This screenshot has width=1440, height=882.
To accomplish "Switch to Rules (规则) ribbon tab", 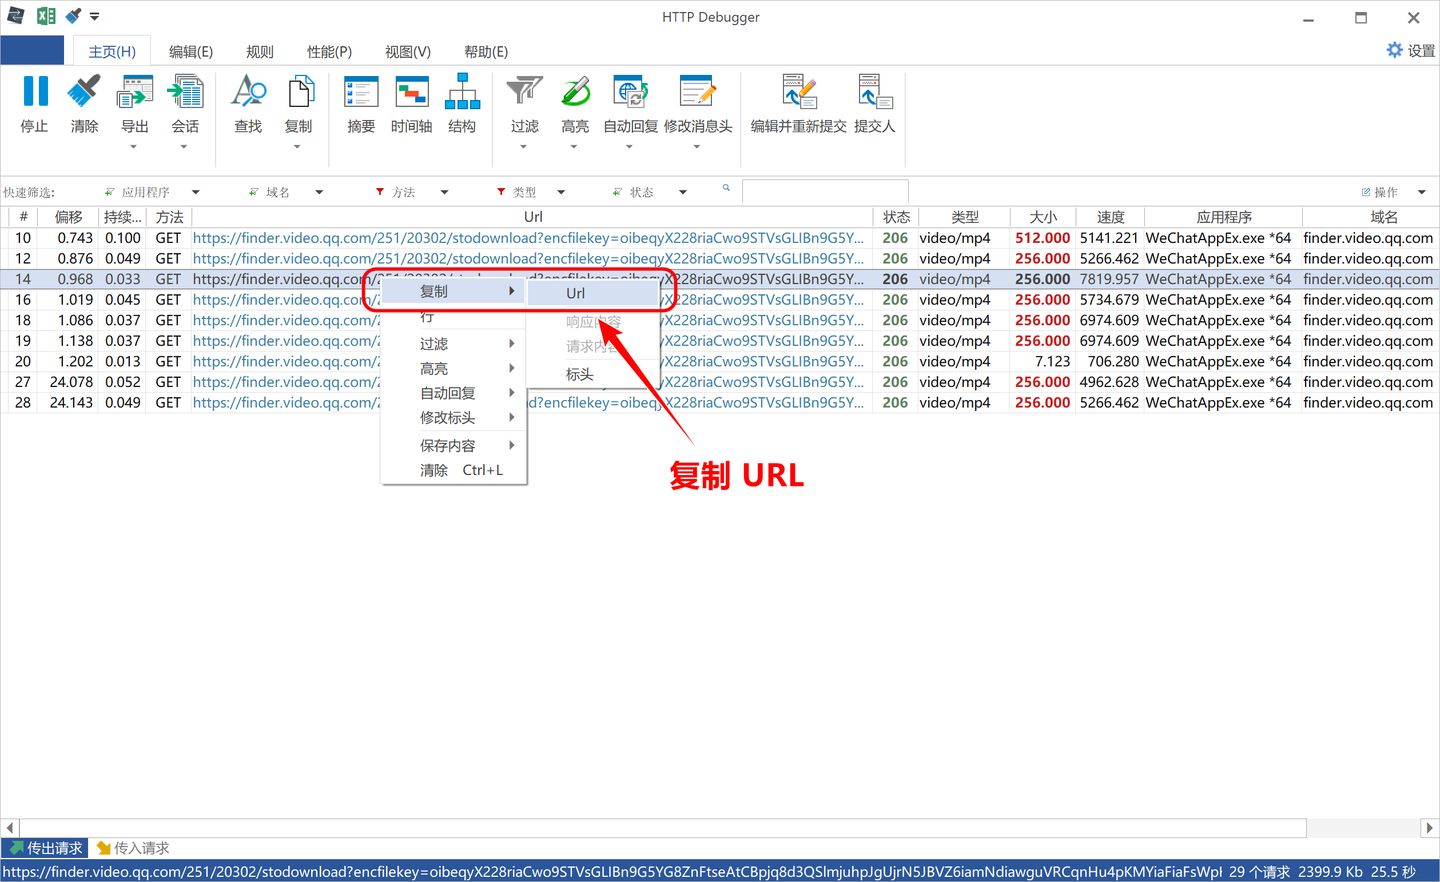I will [x=260, y=51].
